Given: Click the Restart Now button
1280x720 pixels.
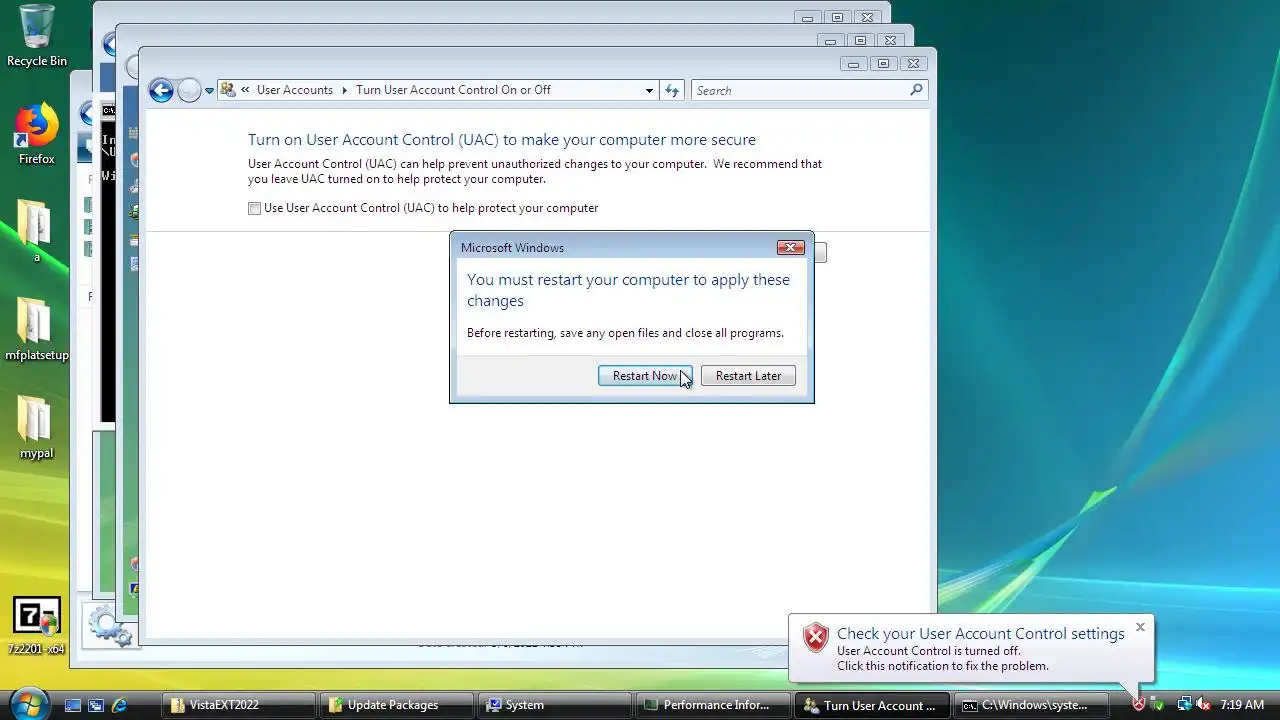Looking at the screenshot, I should click(645, 376).
